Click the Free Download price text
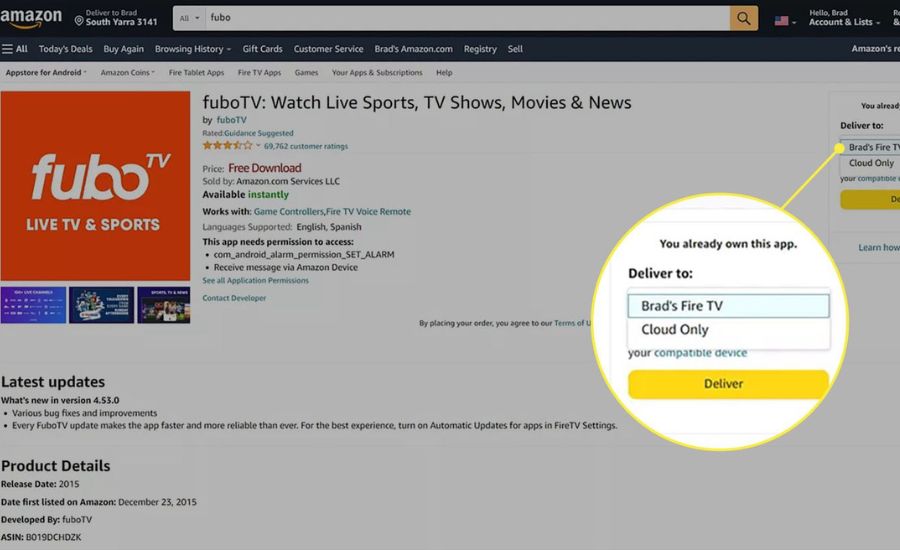The height and width of the screenshot is (550, 900). click(265, 168)
